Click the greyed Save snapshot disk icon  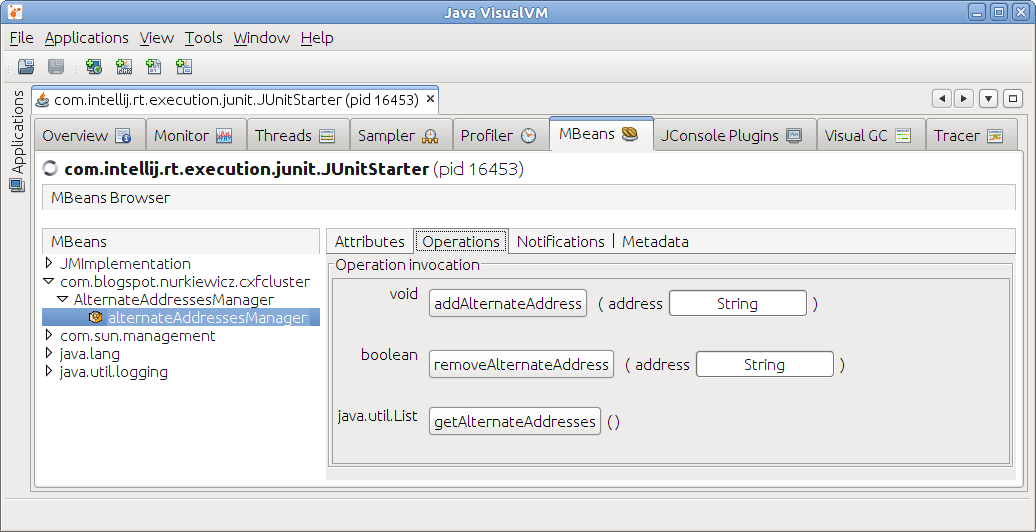point(56,66)
